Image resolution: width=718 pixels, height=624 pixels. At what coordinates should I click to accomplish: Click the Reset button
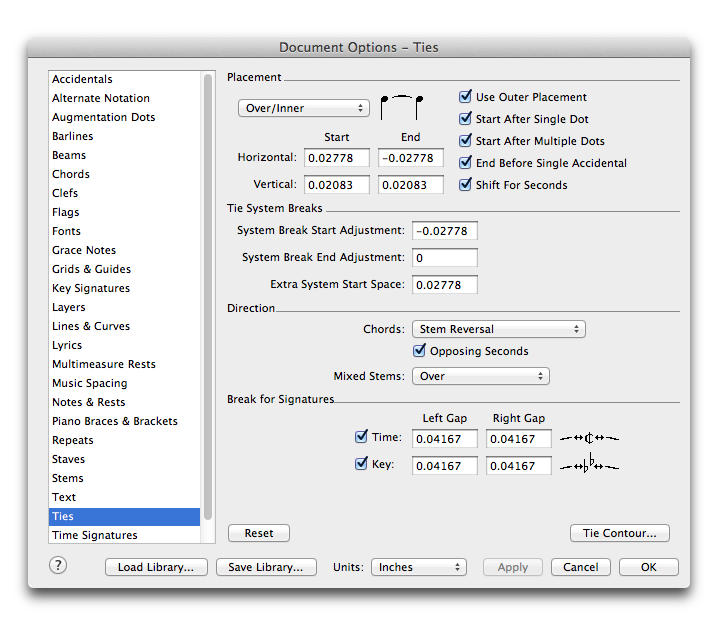pyautogui.click(x=259, y=533)
